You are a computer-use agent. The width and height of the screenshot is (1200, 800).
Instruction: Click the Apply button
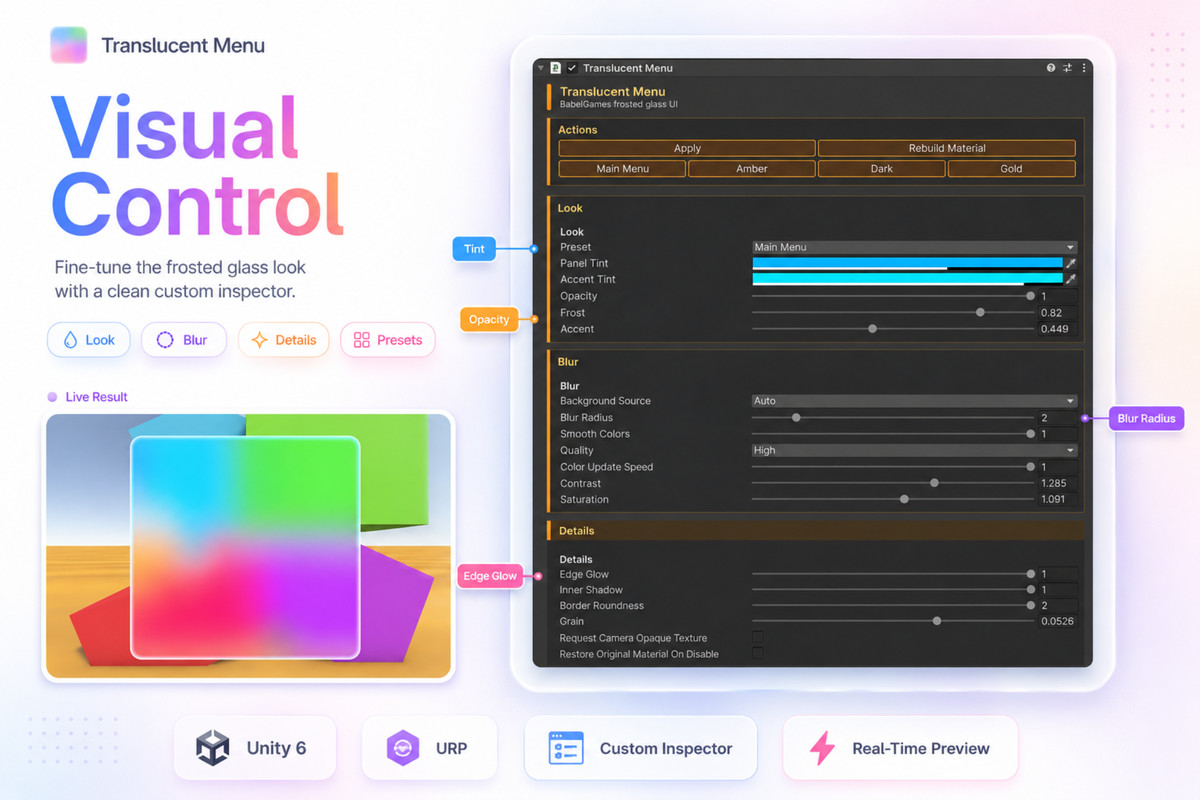687,148
